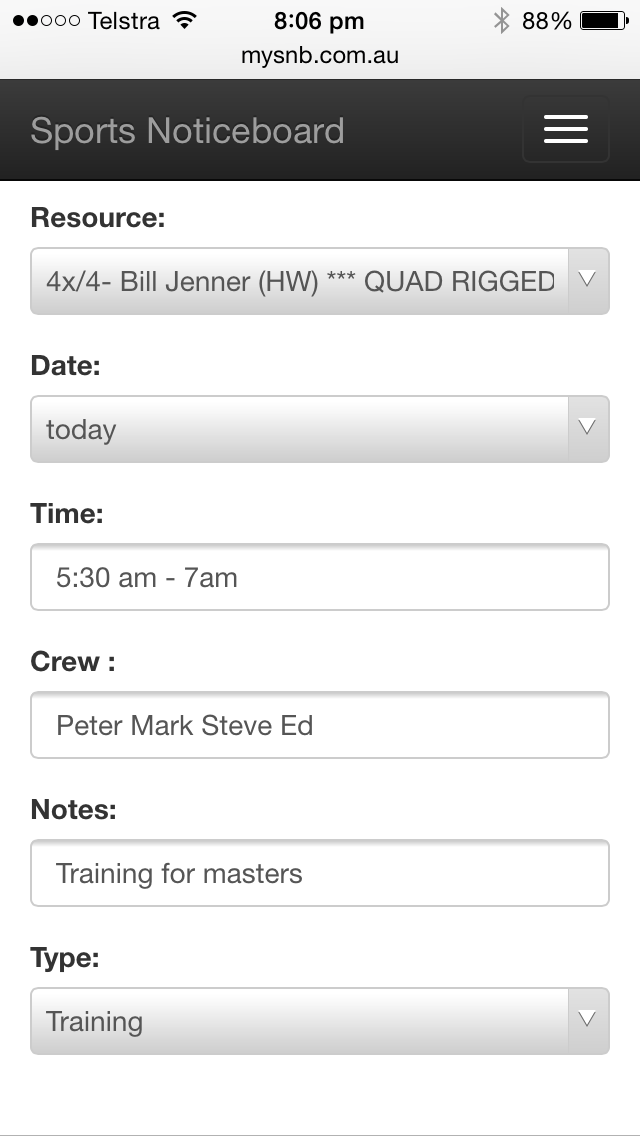Click the Sports Noticeboard title link
Image resolution: width=640 pixels, height=1136 pixels.
pos(187,131)
